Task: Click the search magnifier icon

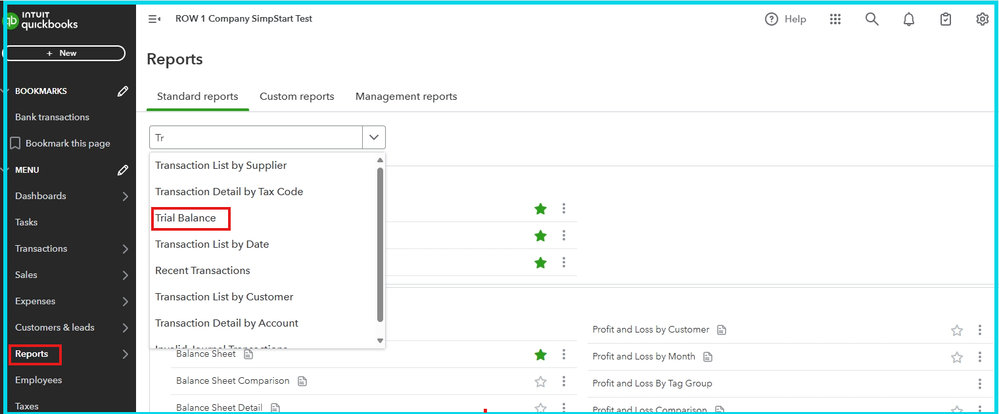Action: (872, 19)
